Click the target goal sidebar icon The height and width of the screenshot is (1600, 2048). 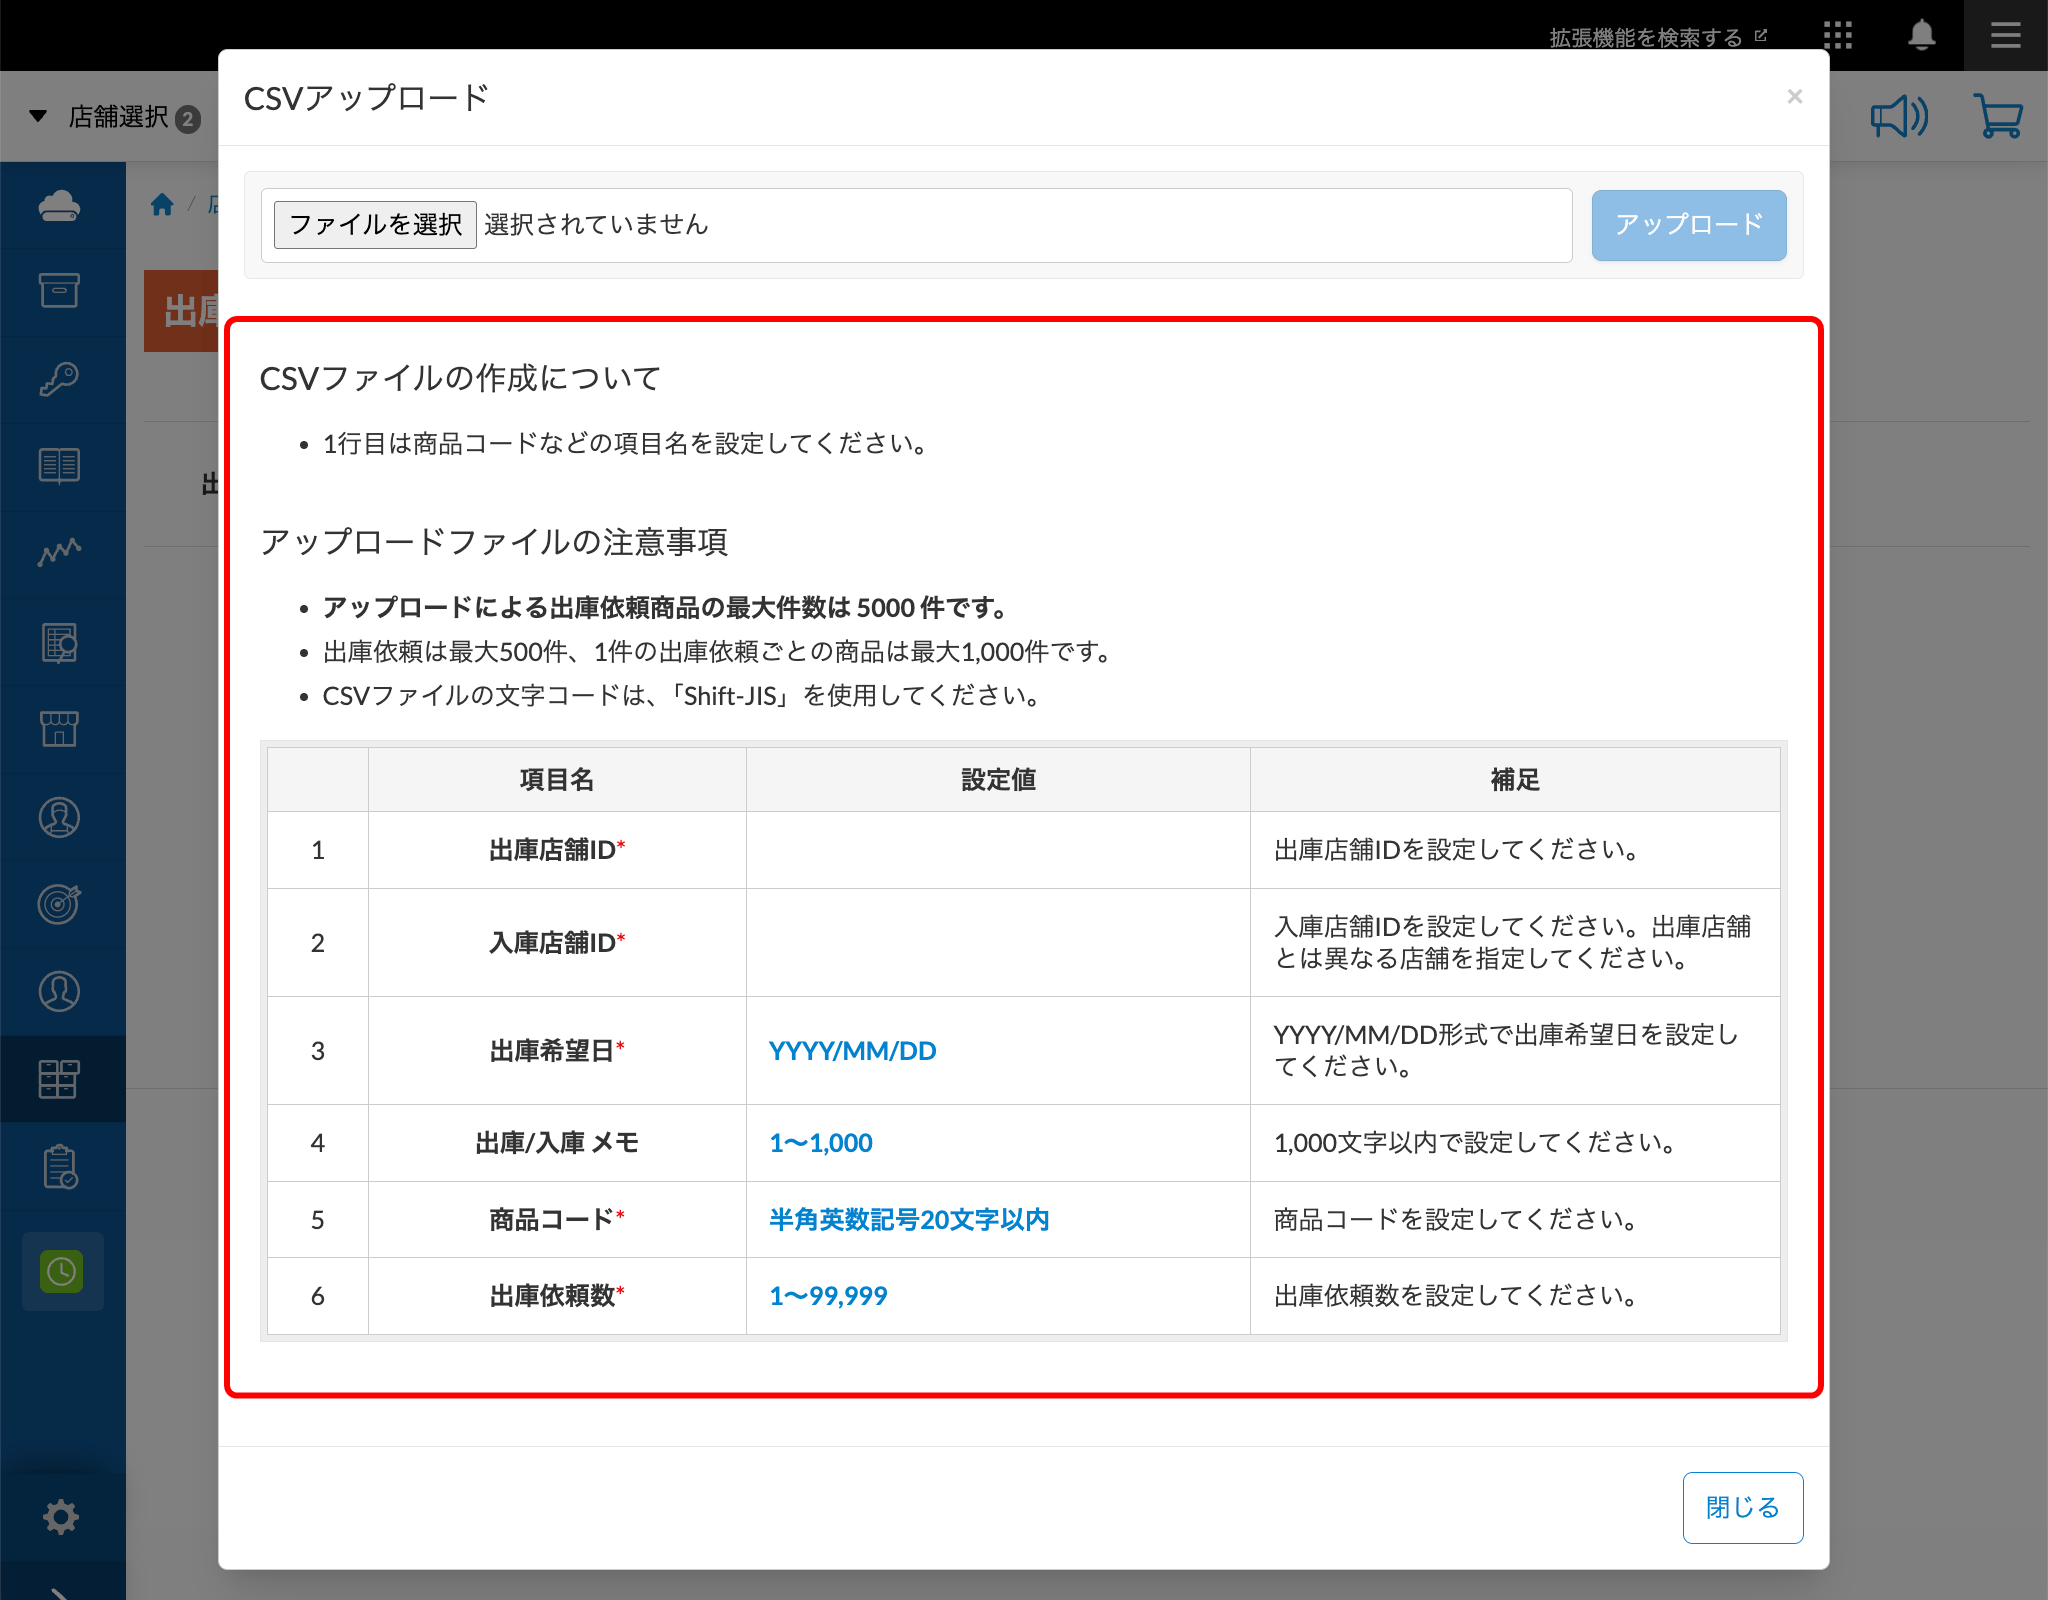[60, 904]
